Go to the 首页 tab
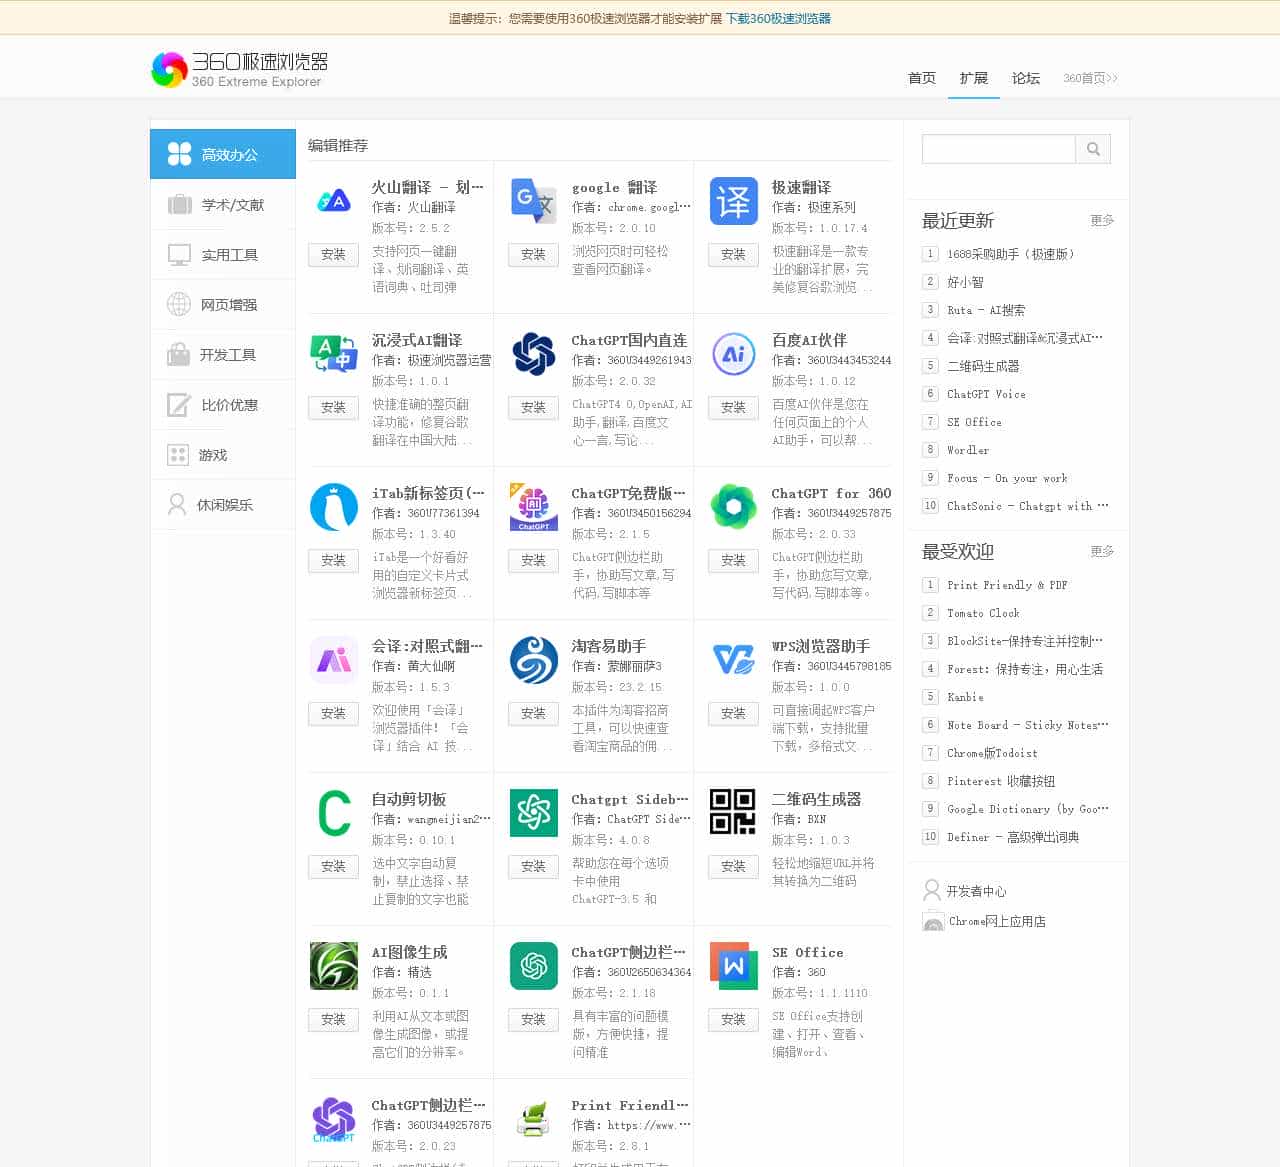The image size is (1280, 1167). point(922,78)
